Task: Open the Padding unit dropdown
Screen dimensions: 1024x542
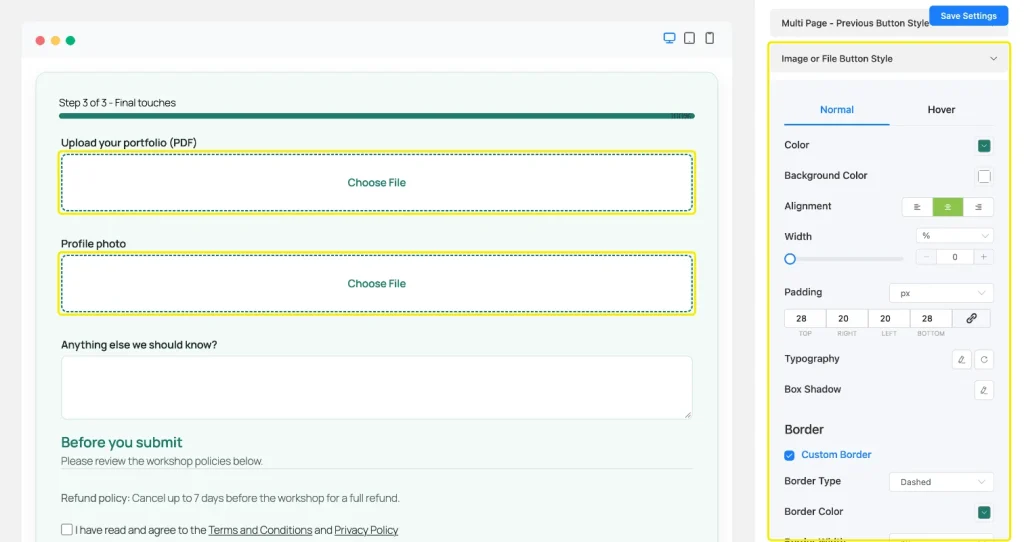Action: [941, 293]
